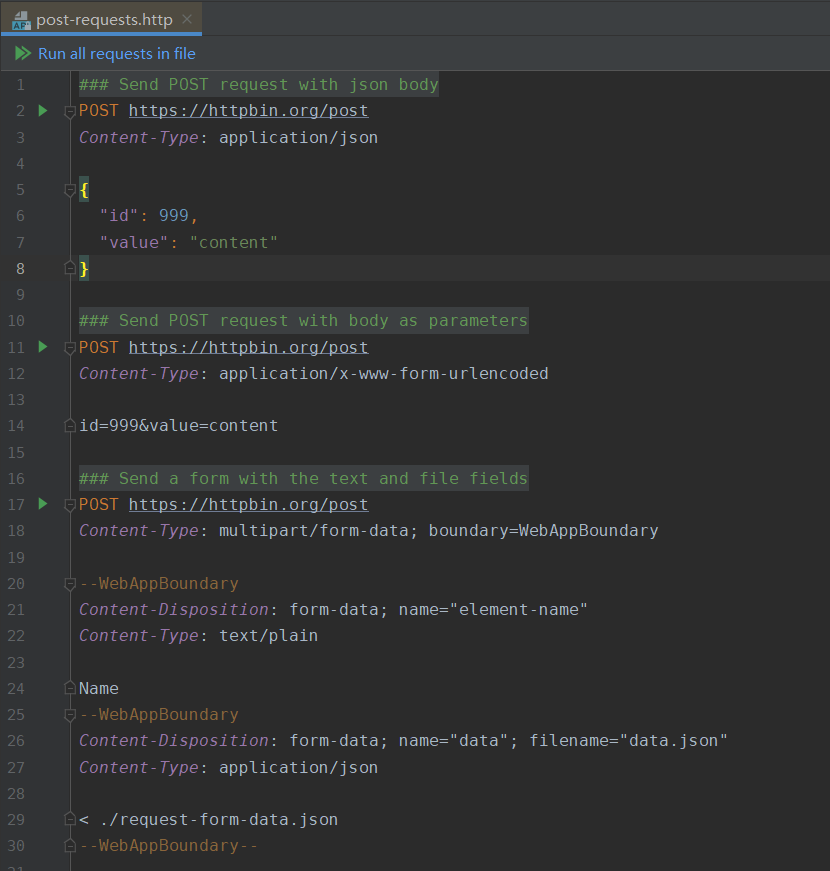The height and width of the screenshot is (871, 830).
Task: Click gutter line number 8
Action: [20, 268]
